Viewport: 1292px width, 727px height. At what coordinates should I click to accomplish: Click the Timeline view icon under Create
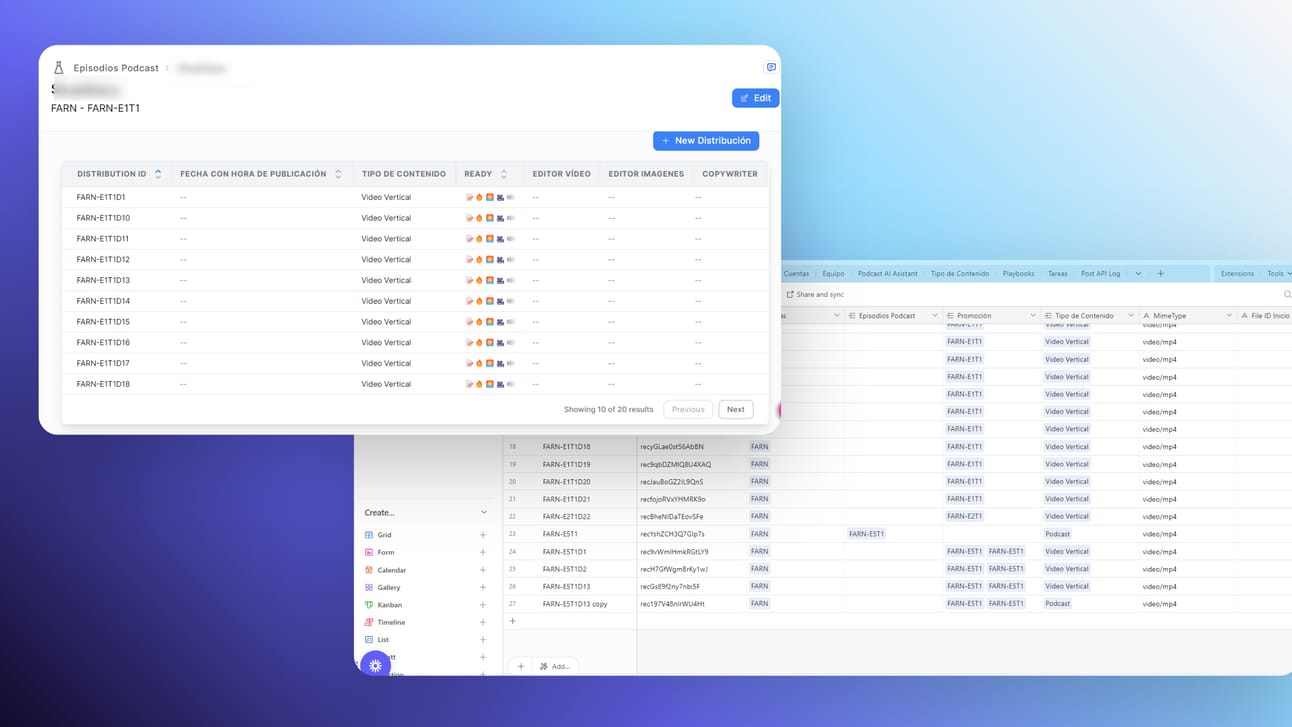pos(369,622)
